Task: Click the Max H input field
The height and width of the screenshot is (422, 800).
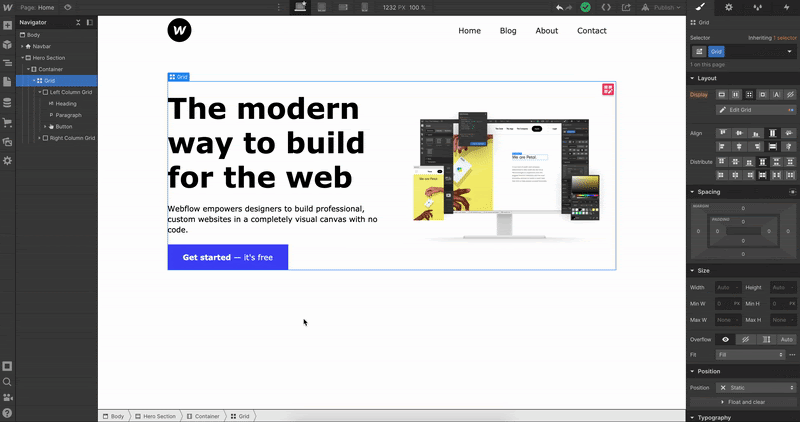Action: (x=783, y=320)
